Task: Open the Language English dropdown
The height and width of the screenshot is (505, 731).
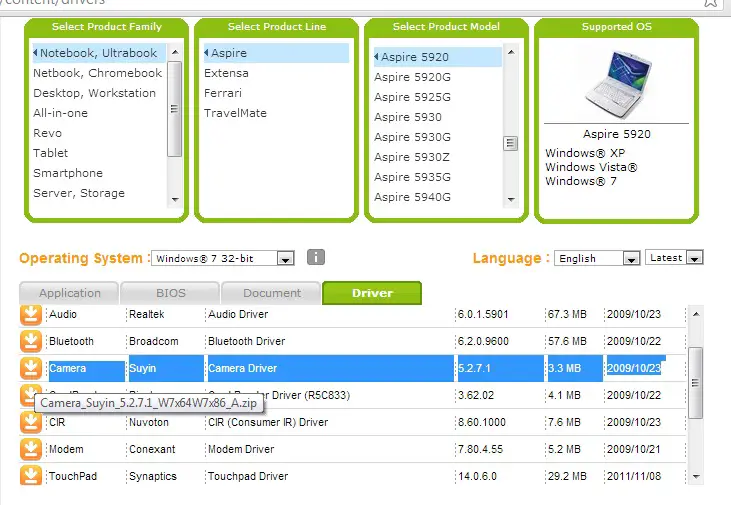Action: [597, 258]
